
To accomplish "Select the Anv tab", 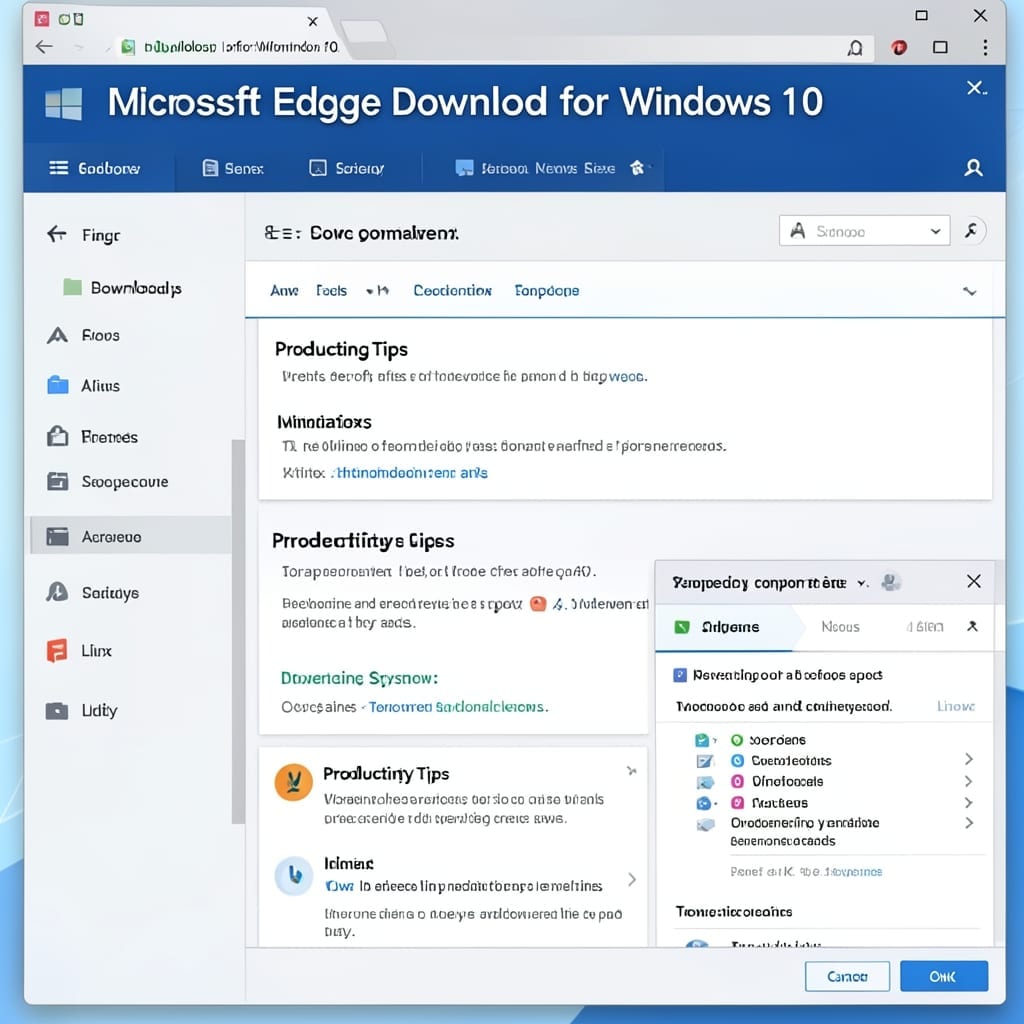I will click(284, 291).
